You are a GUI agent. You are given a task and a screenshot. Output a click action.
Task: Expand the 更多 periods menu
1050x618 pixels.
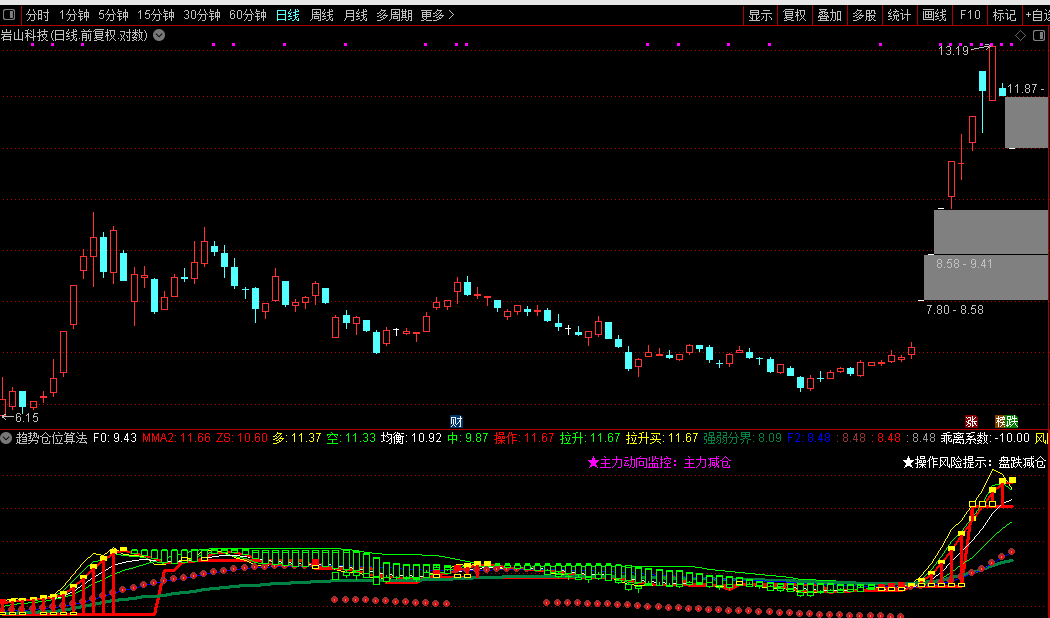pyautogui.click(x=437, y=15)
